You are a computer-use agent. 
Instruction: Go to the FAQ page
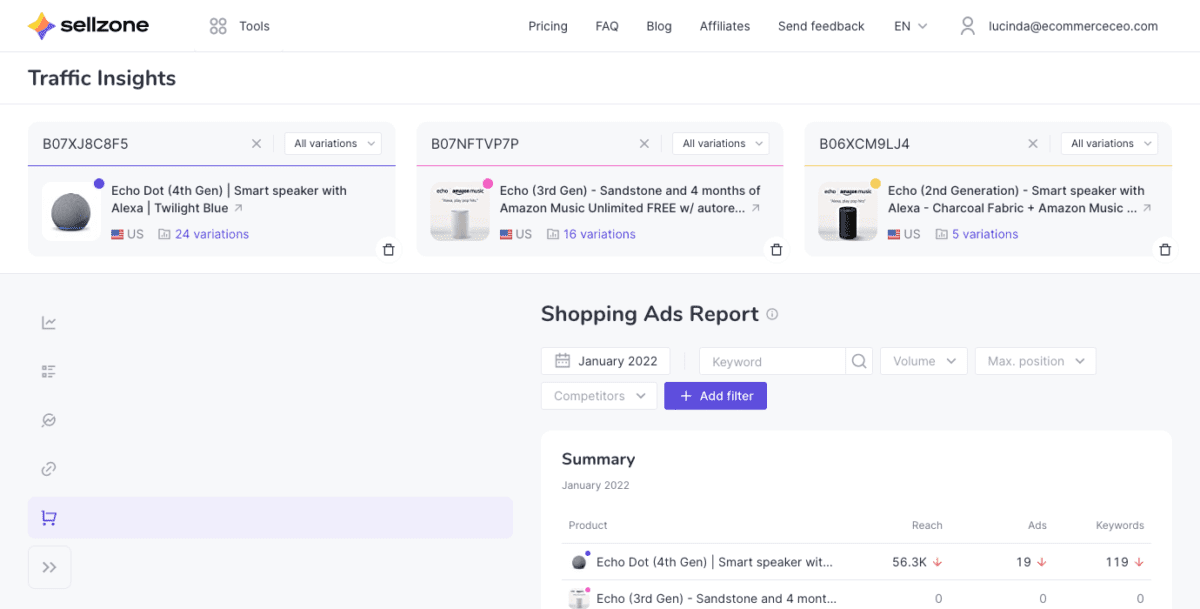(607, 26)
